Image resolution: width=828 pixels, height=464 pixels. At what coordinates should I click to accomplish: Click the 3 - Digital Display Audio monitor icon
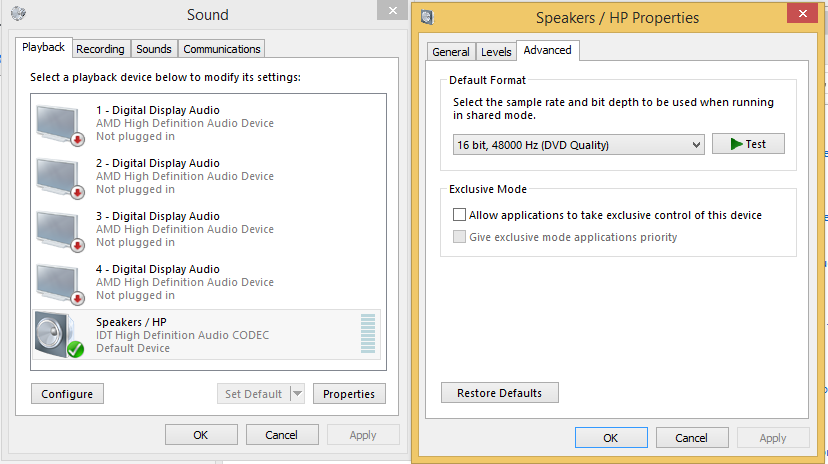pos(59,230)
